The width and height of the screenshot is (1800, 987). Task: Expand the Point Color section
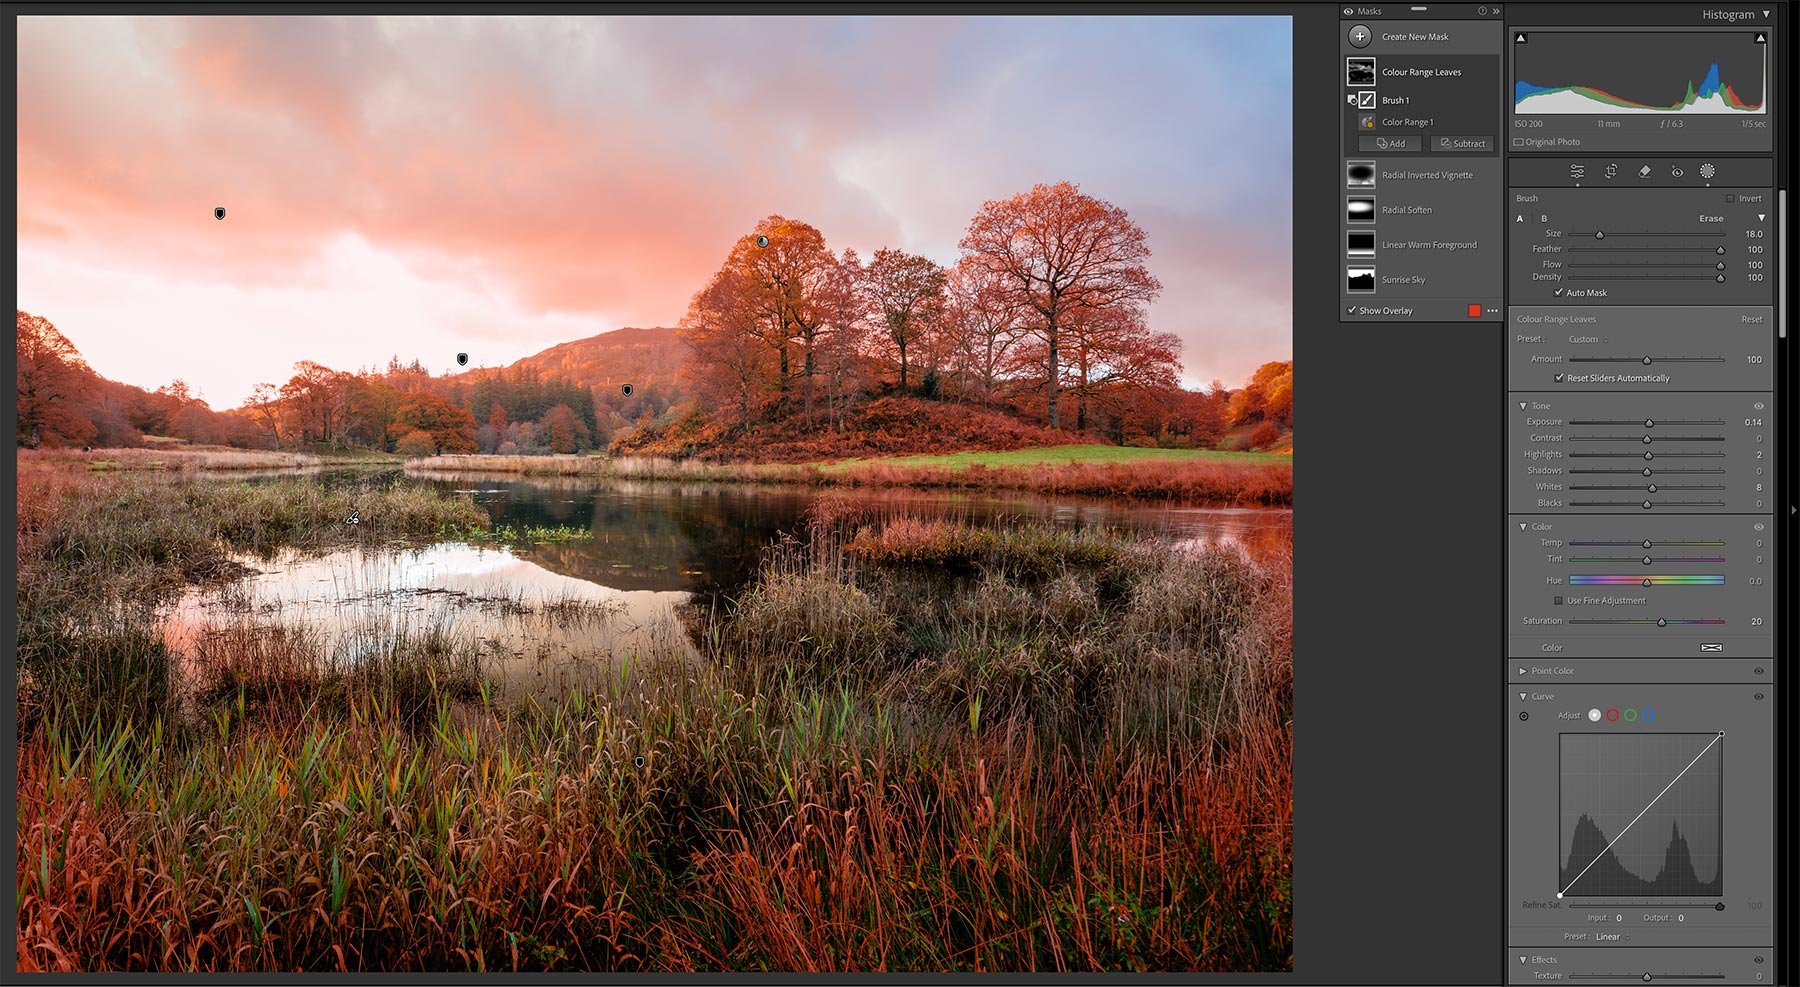[x=1523, y=671]
